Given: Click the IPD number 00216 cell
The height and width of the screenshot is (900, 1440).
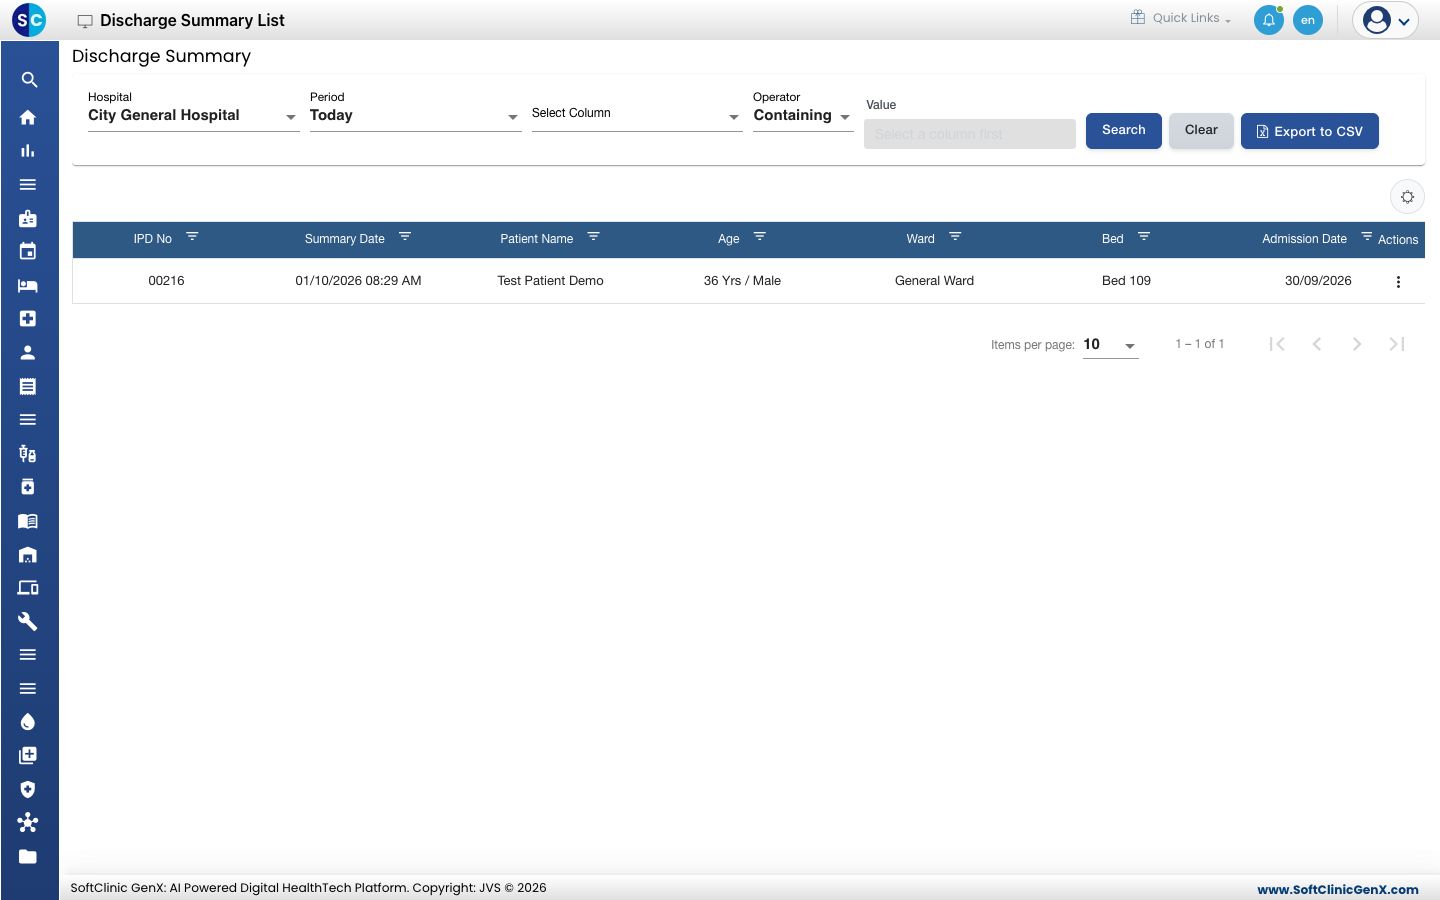Looking at the screenshot, I should click(x=166, y=281).
